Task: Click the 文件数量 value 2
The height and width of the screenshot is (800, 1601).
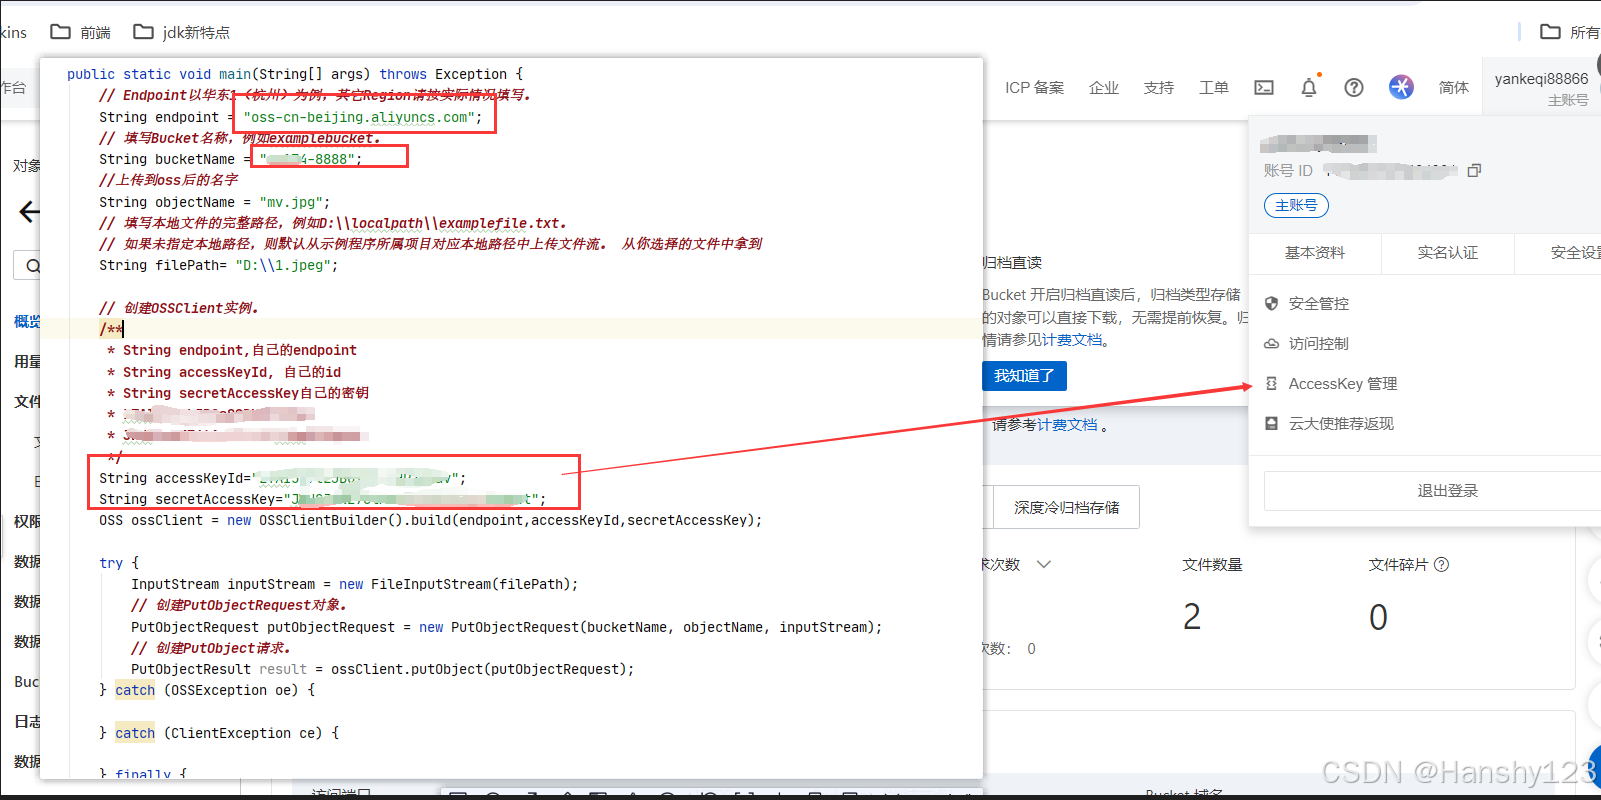Action: pyautogui.click(x=1192, y=617)
